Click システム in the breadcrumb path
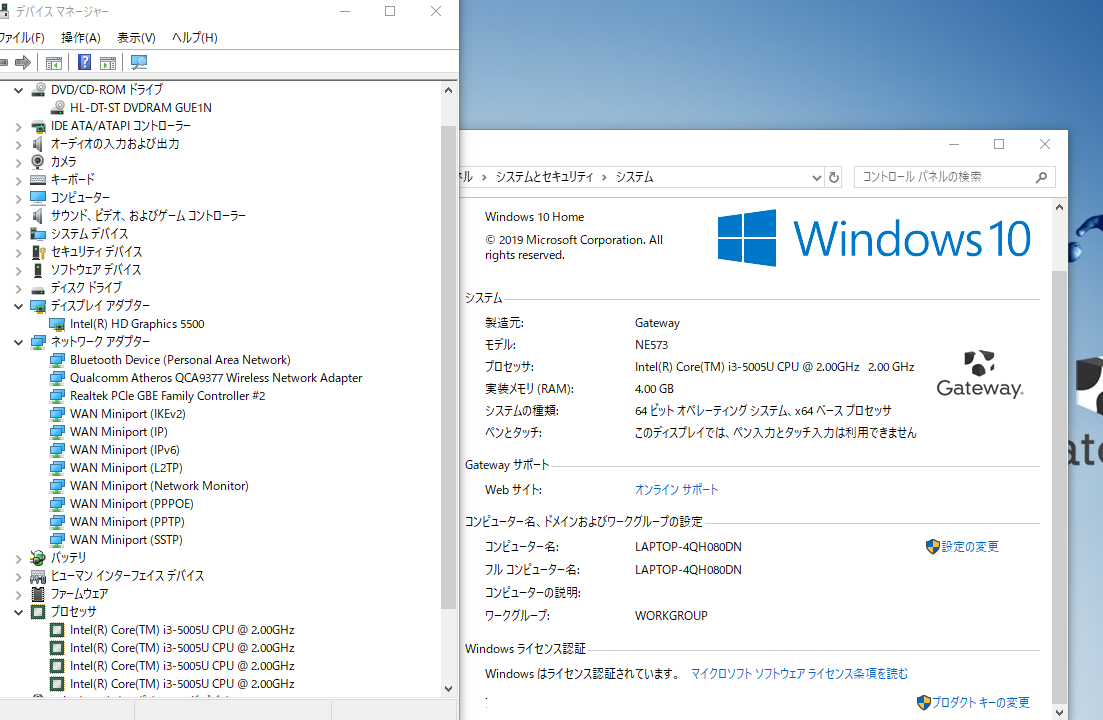This screenshot has width=1103, height=720. [x=635, y=177]
